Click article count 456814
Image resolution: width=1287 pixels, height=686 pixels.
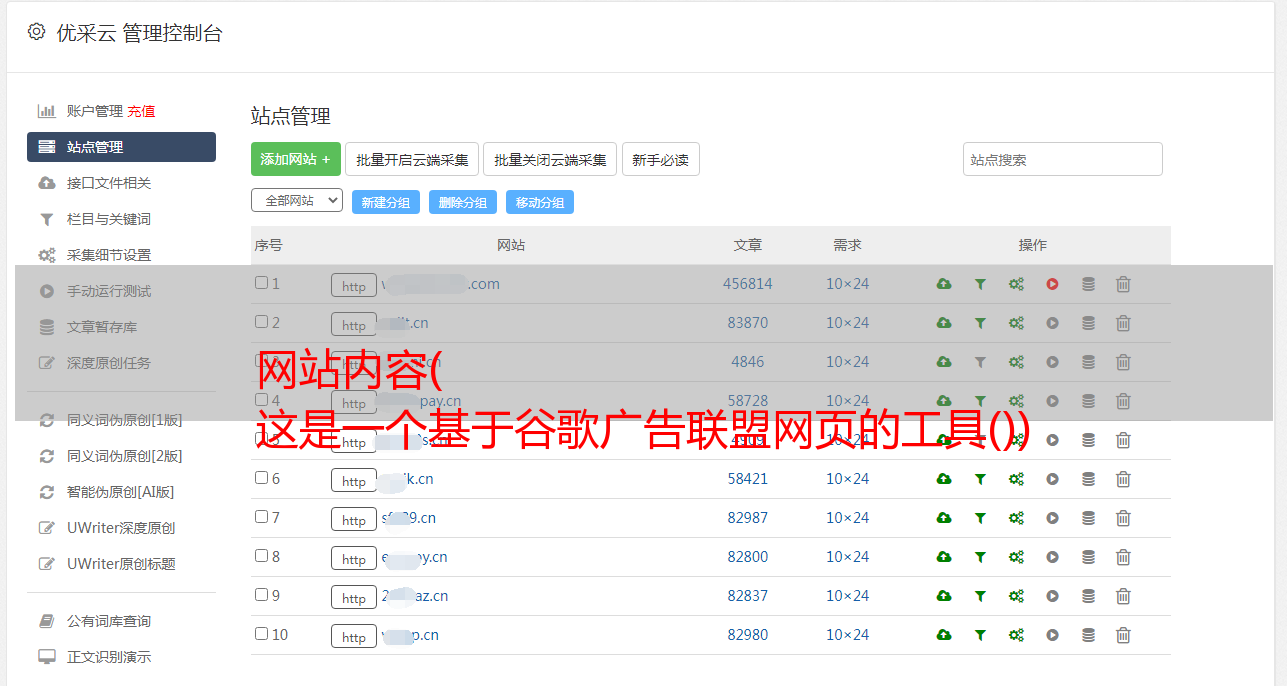[748, 284]
